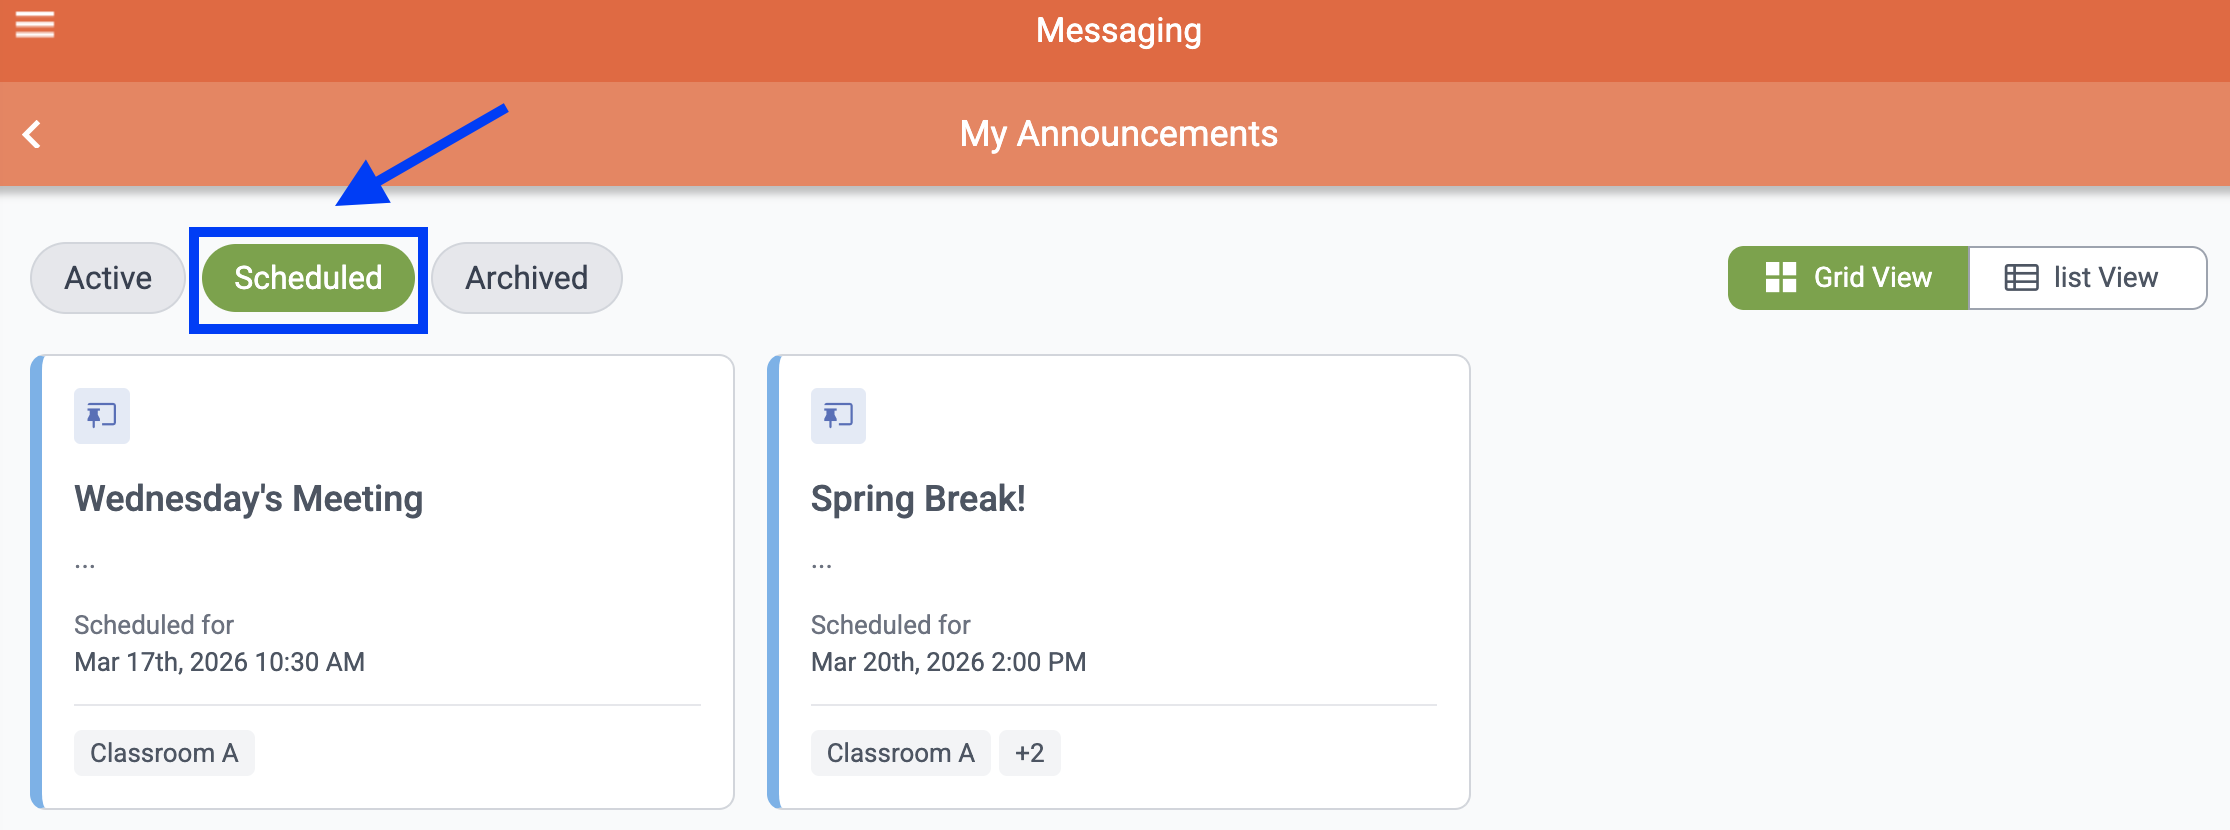Click the list icon in list View

pyautogui.click(x=2021, y=278)
